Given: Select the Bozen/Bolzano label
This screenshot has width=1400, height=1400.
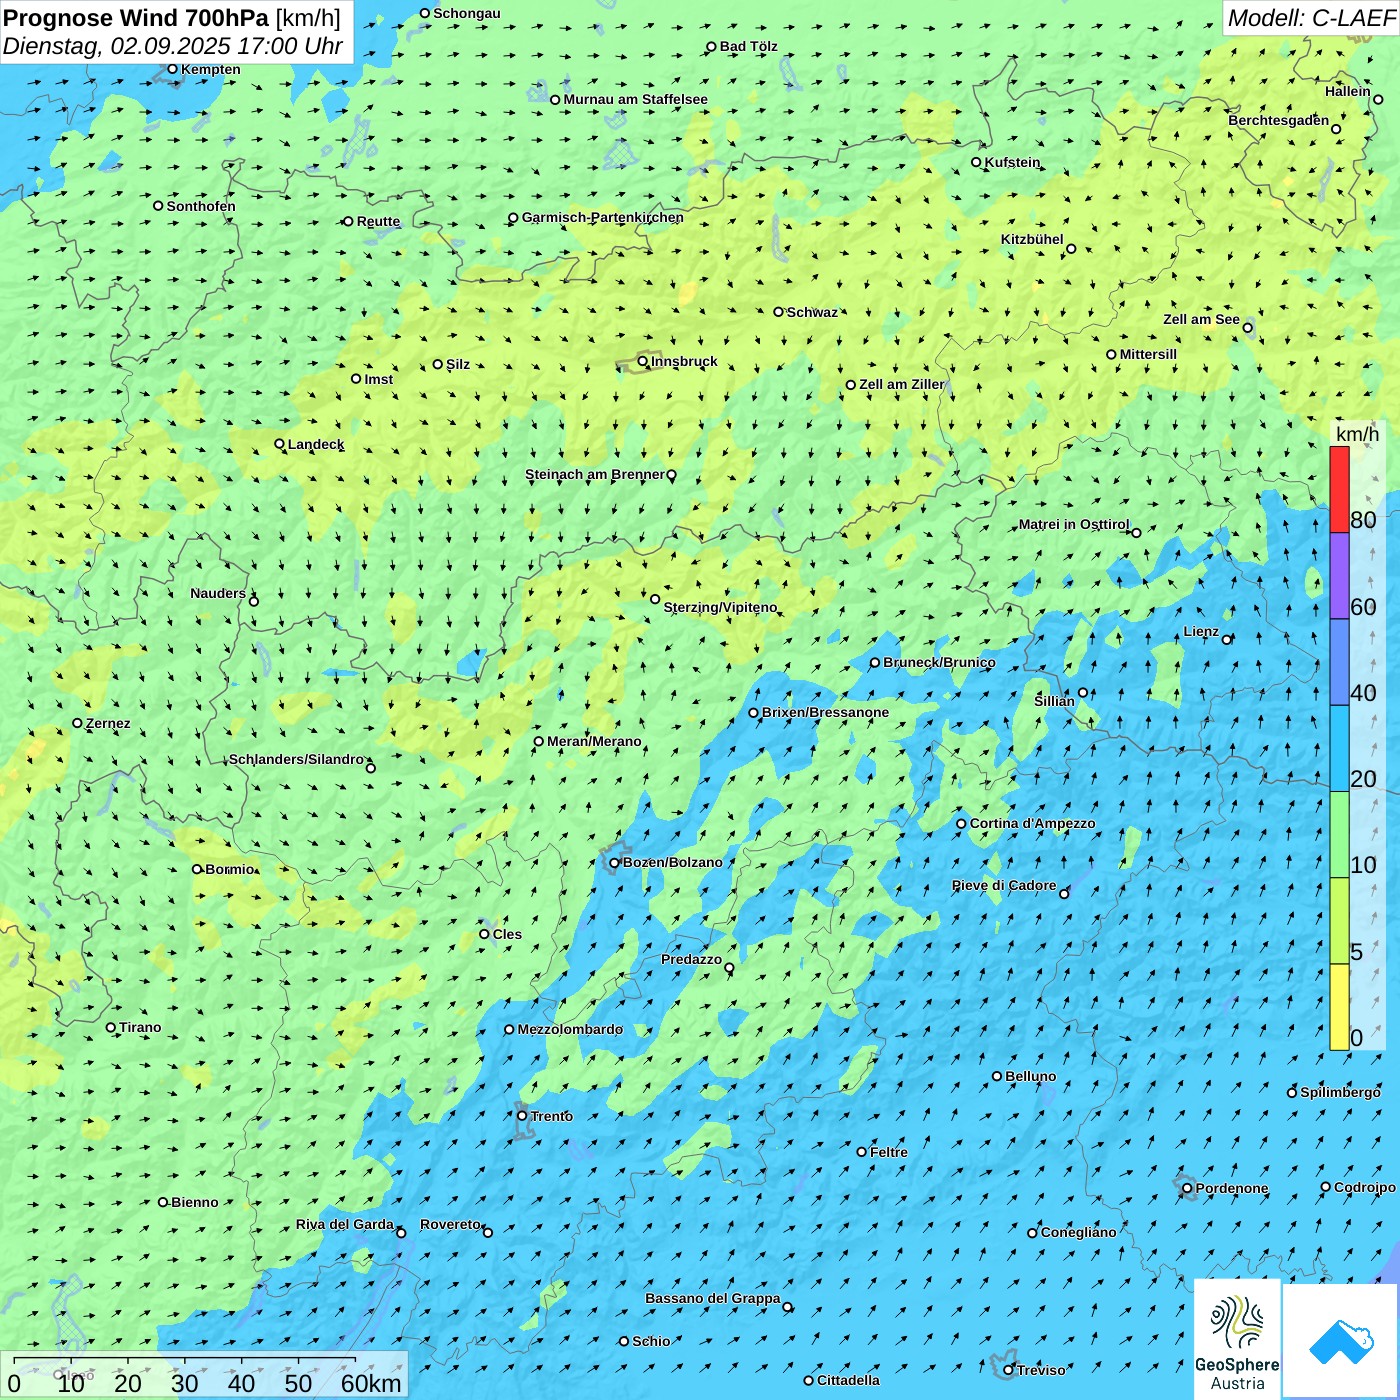Looking at the screenshot, I should pyautogui.click(x=672, y=862).
